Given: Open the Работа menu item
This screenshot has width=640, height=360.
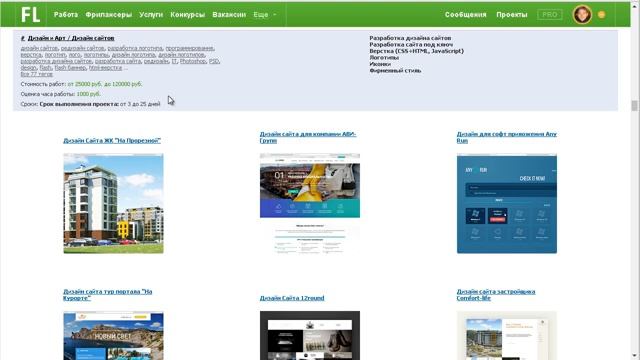Looking at the screenshot, I should [66, 15].
